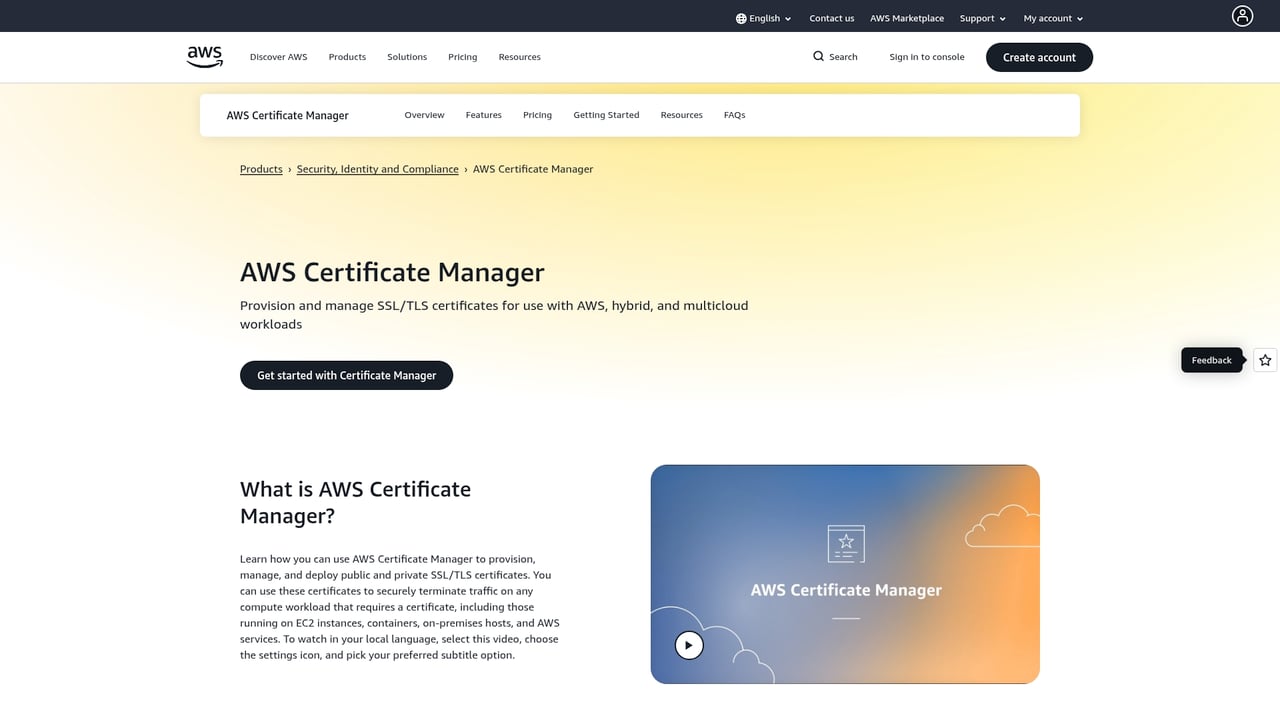Image resolution: width=1280 pixels, height=720 pixels.
Task: Open the FAQs section
Action: click(734, 115)
